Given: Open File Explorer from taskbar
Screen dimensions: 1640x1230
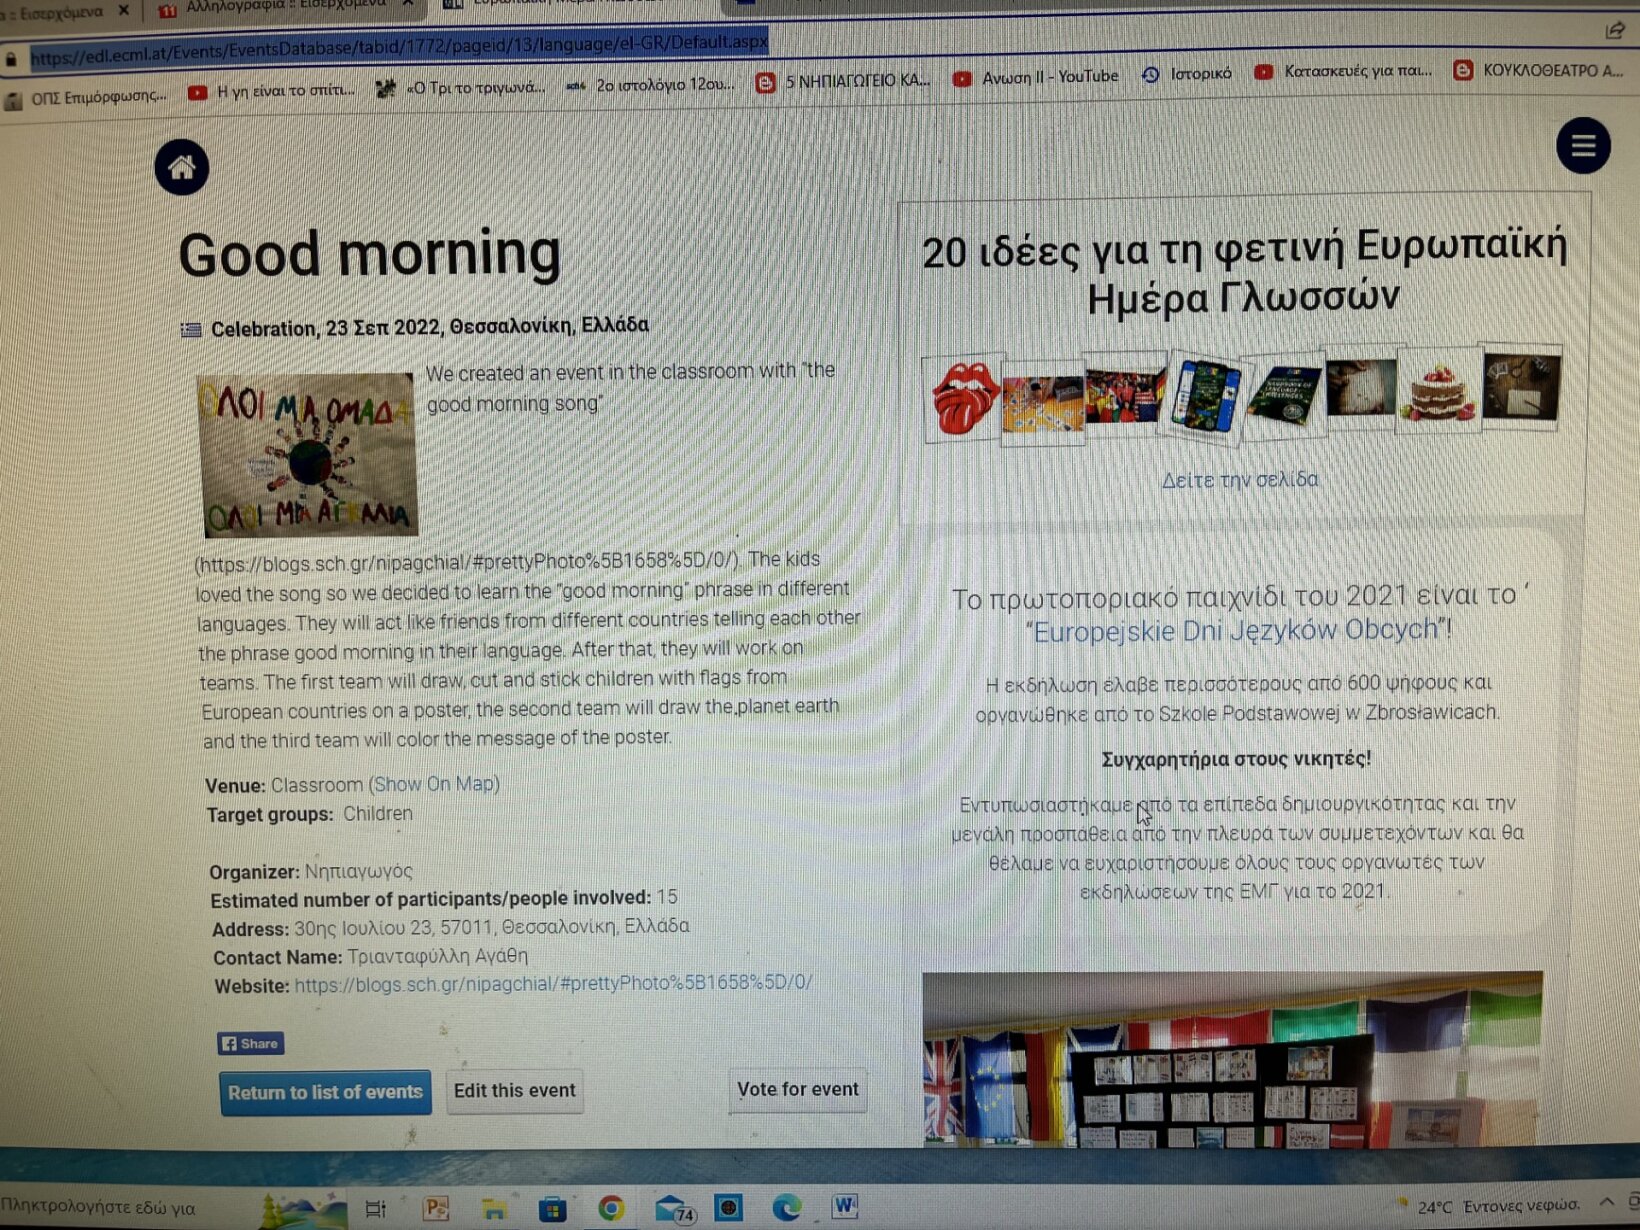Looking at the screenshot, I should (x=494, y=1209).
